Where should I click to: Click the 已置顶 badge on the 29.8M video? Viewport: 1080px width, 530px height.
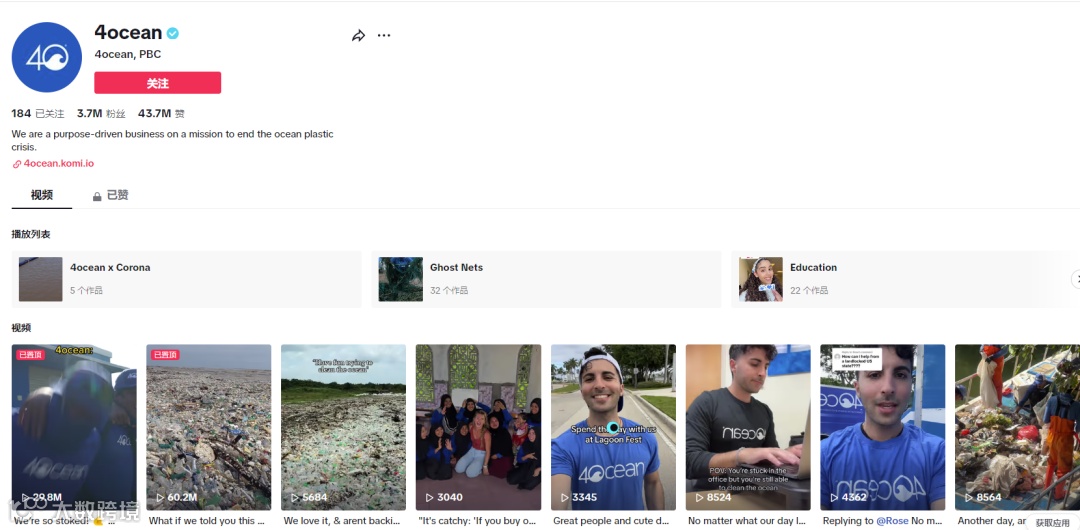[x=30, y=355]
